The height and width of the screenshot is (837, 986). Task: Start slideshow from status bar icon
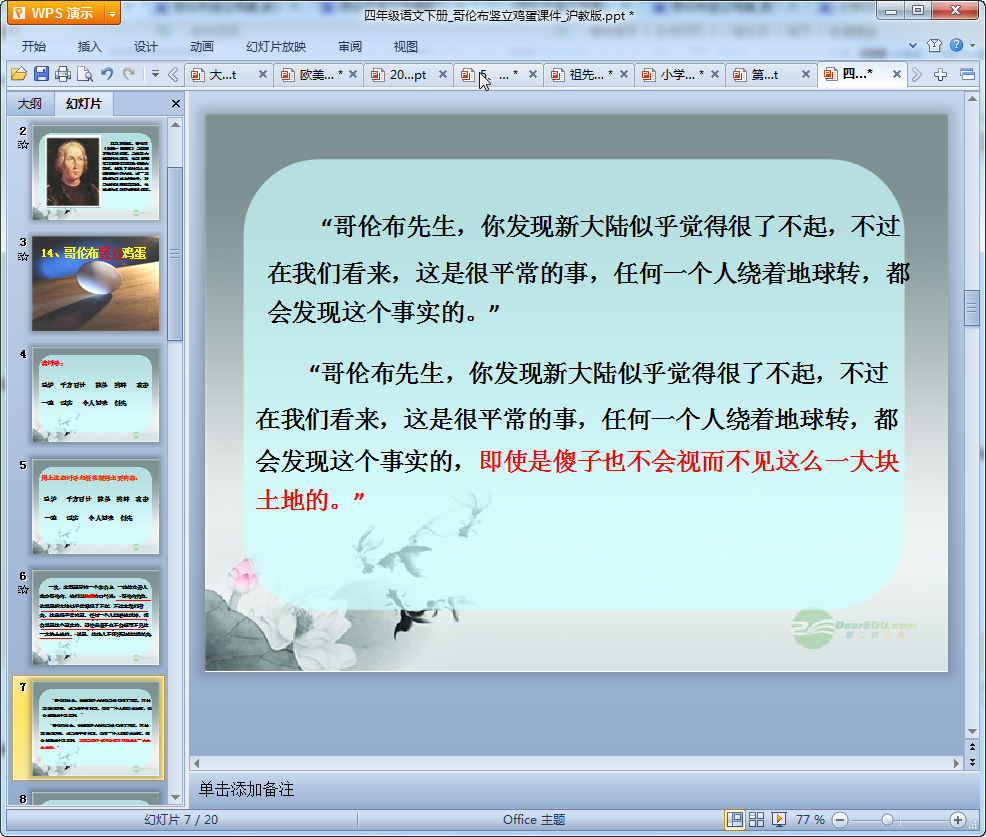[778, 819]
